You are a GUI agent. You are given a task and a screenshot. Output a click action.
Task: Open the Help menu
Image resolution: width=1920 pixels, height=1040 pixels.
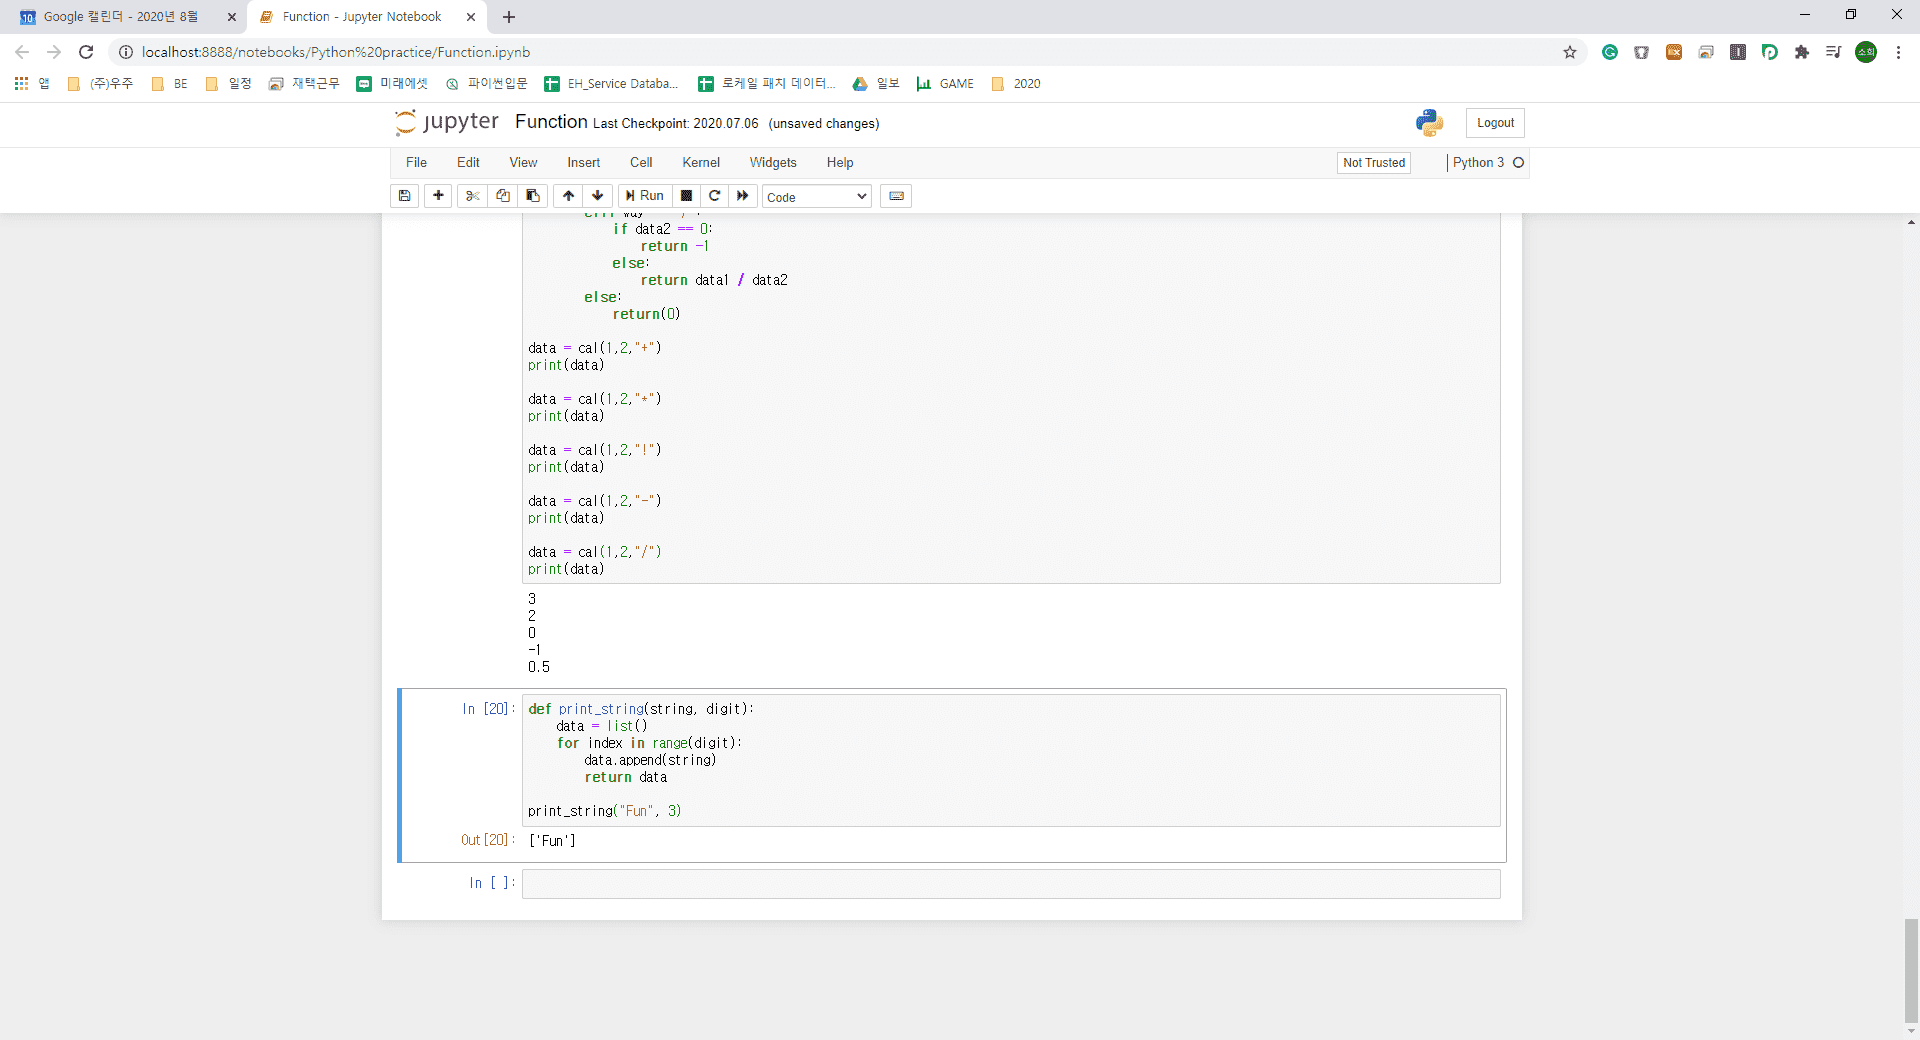coord(840,163)
